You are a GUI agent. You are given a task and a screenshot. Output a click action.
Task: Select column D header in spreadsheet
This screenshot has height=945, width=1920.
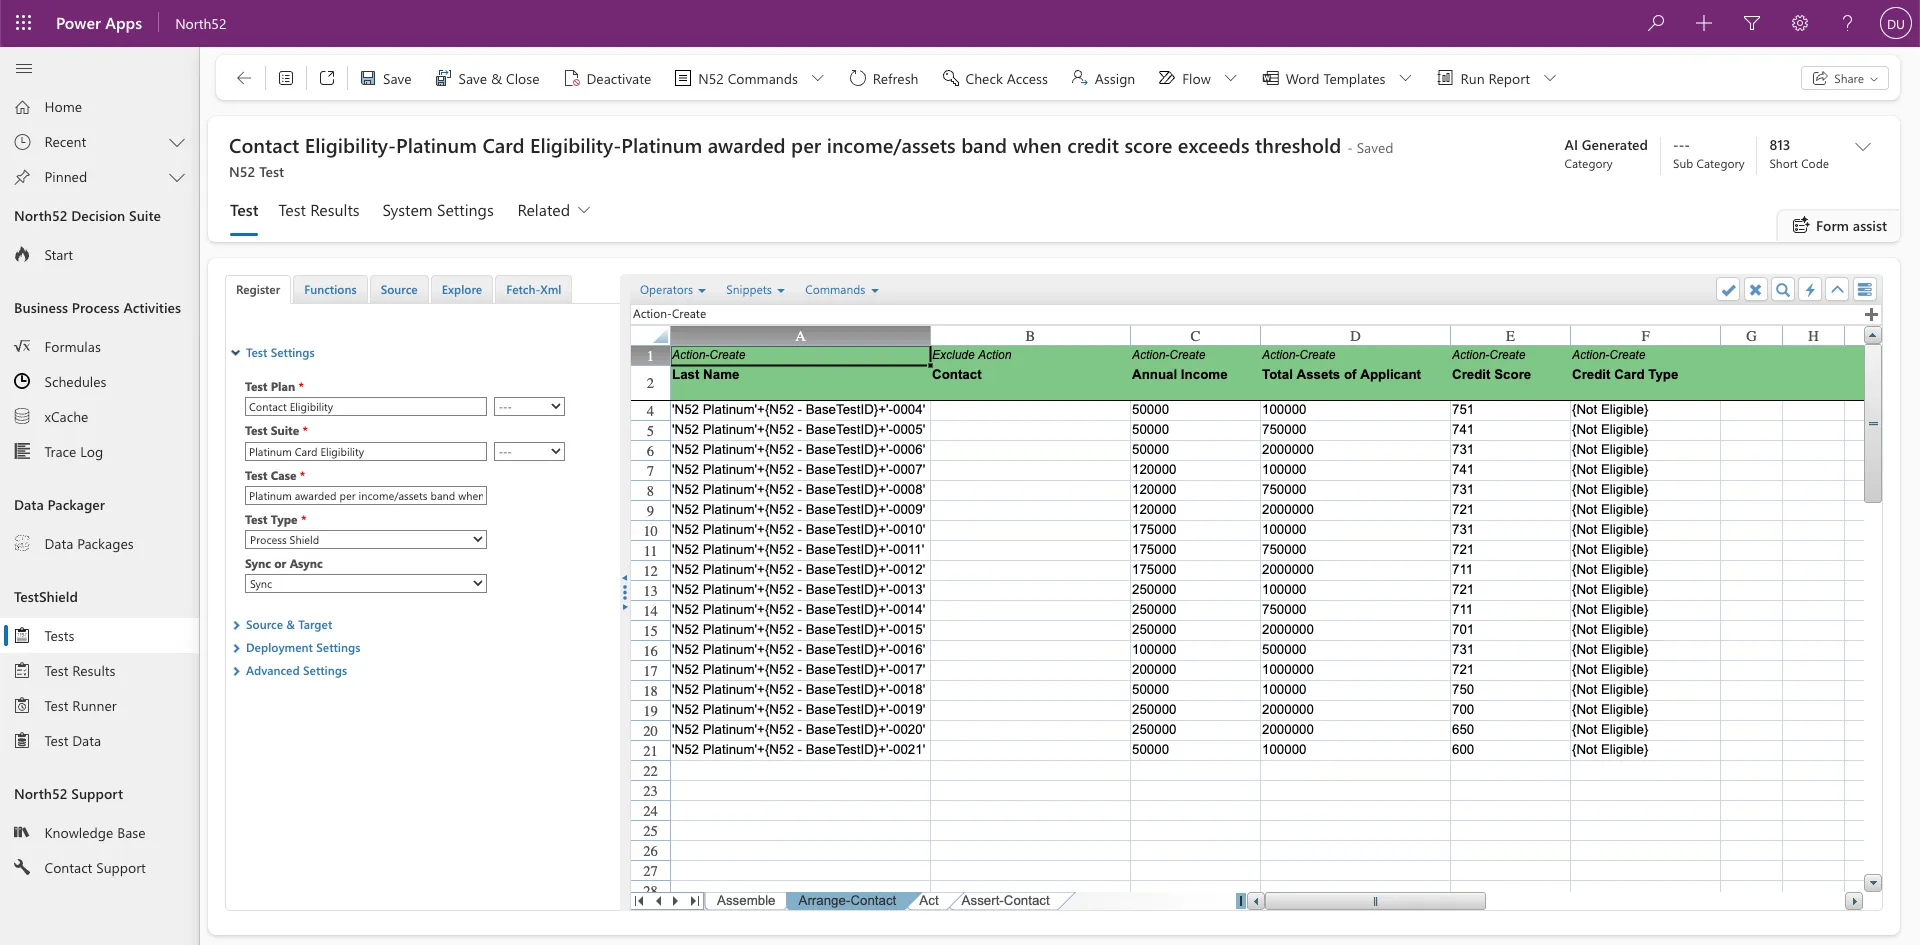(x=1354, y=336)
